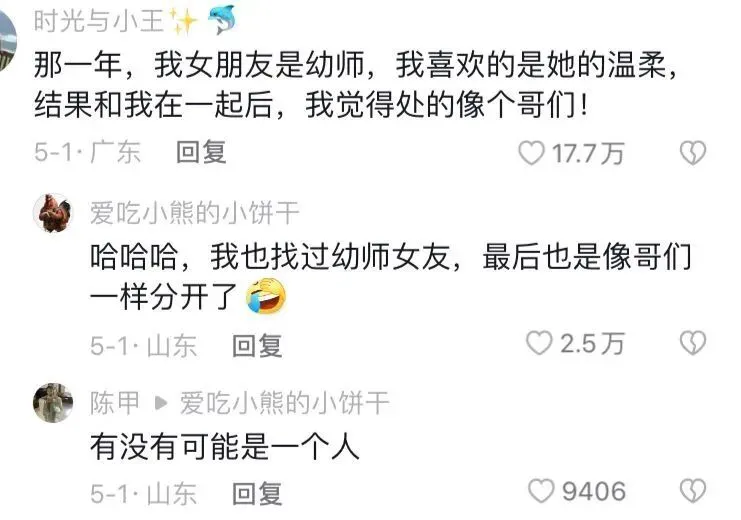Open 陈甲 username link

point(115,403)
